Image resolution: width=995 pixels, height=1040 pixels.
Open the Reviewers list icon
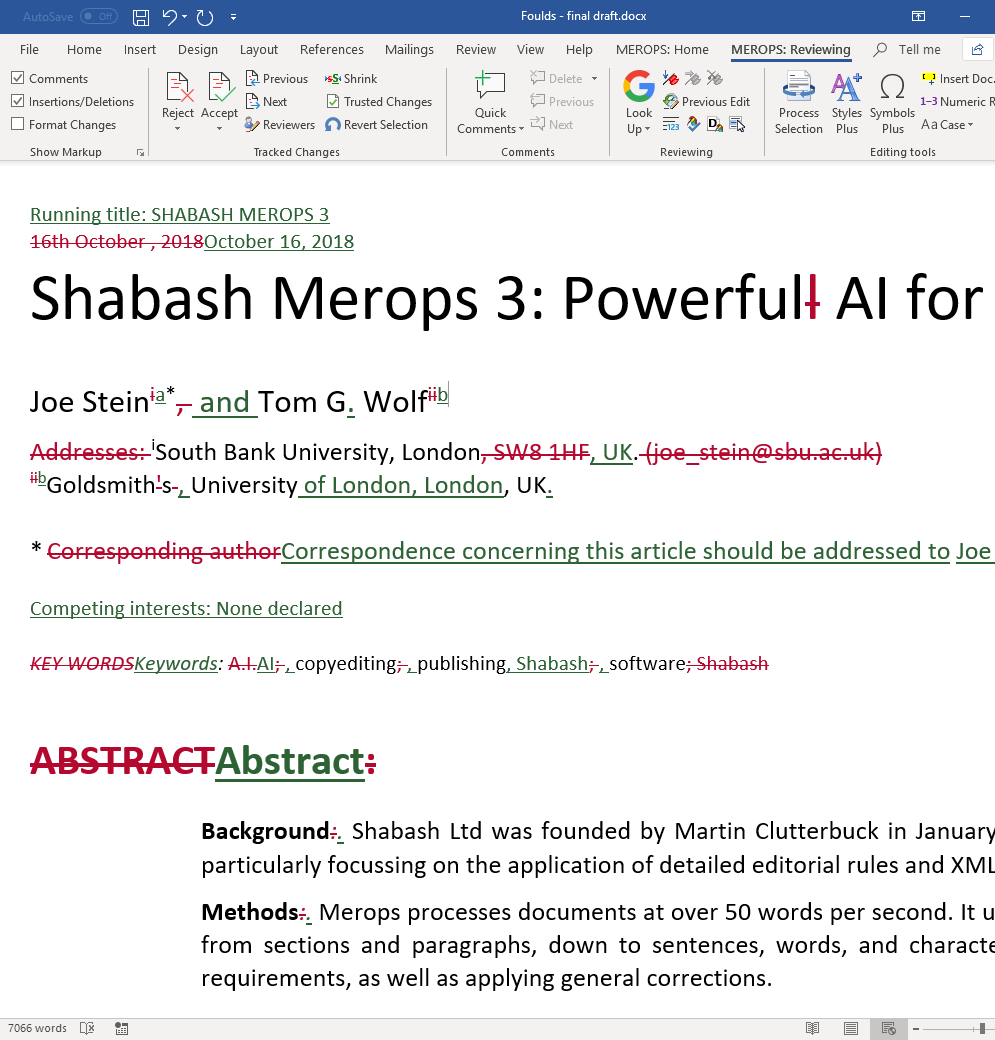click(253, 125)
